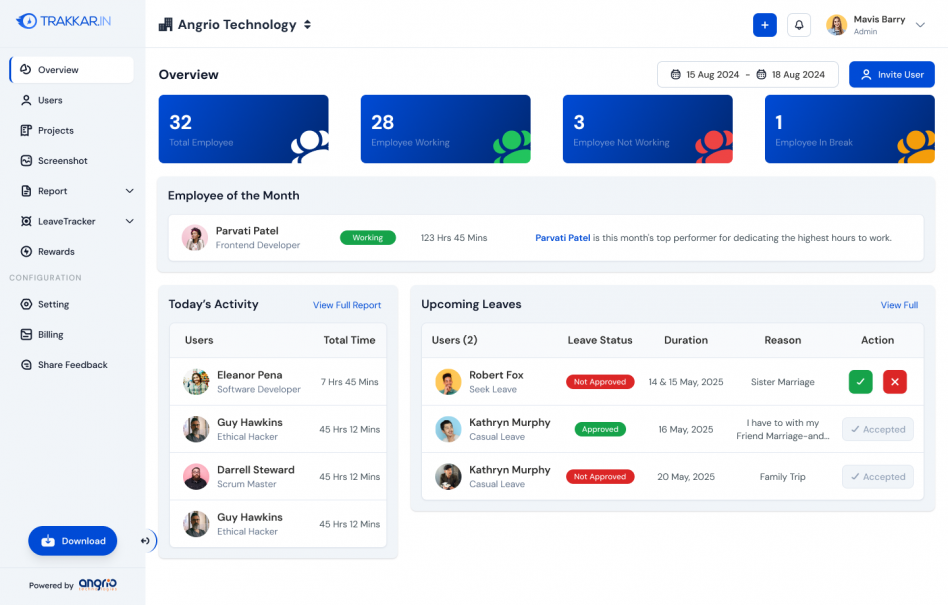Click the start date calendar icon
This screenshot has height=605, width=948.
pyautogui.click(x=675, y=74)
